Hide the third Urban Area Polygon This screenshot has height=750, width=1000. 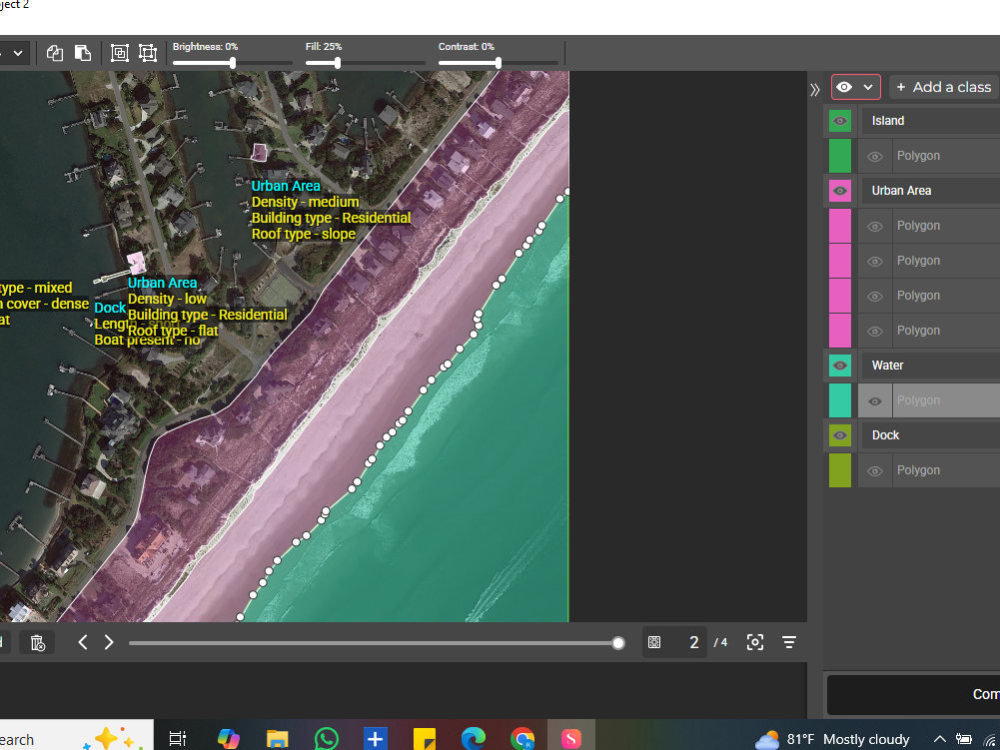point(875,297)
